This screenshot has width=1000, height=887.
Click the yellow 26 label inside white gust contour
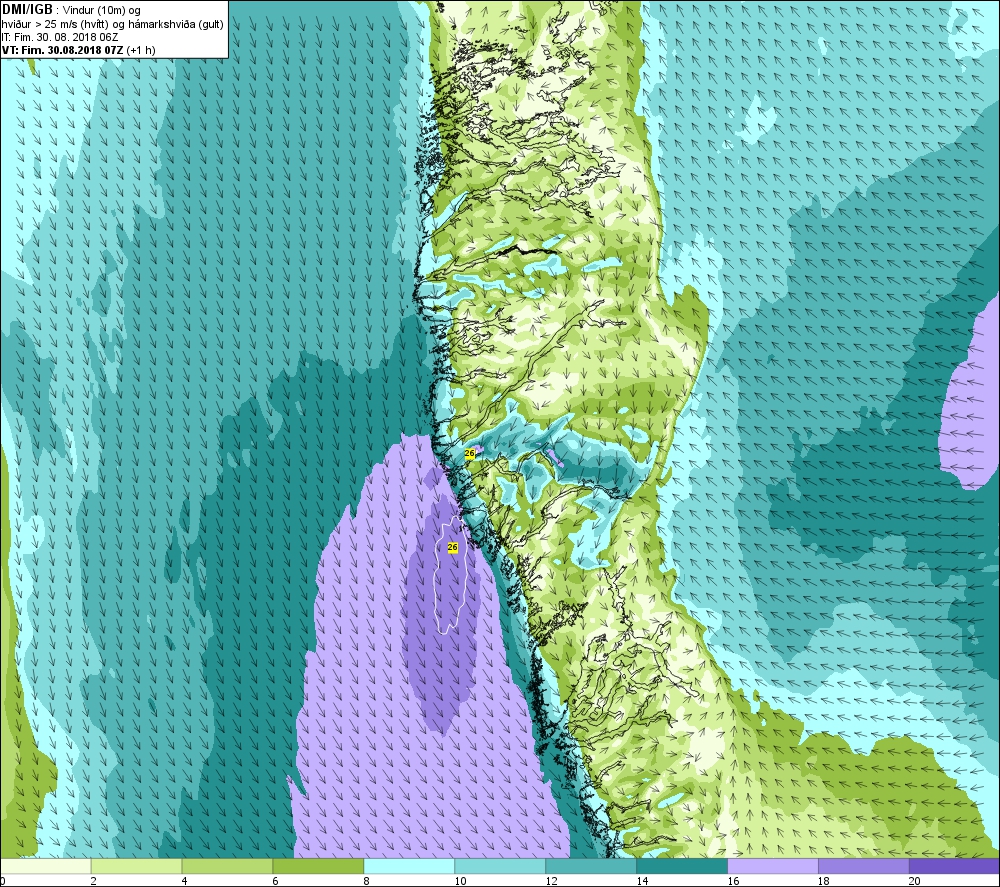click(453, 547)
